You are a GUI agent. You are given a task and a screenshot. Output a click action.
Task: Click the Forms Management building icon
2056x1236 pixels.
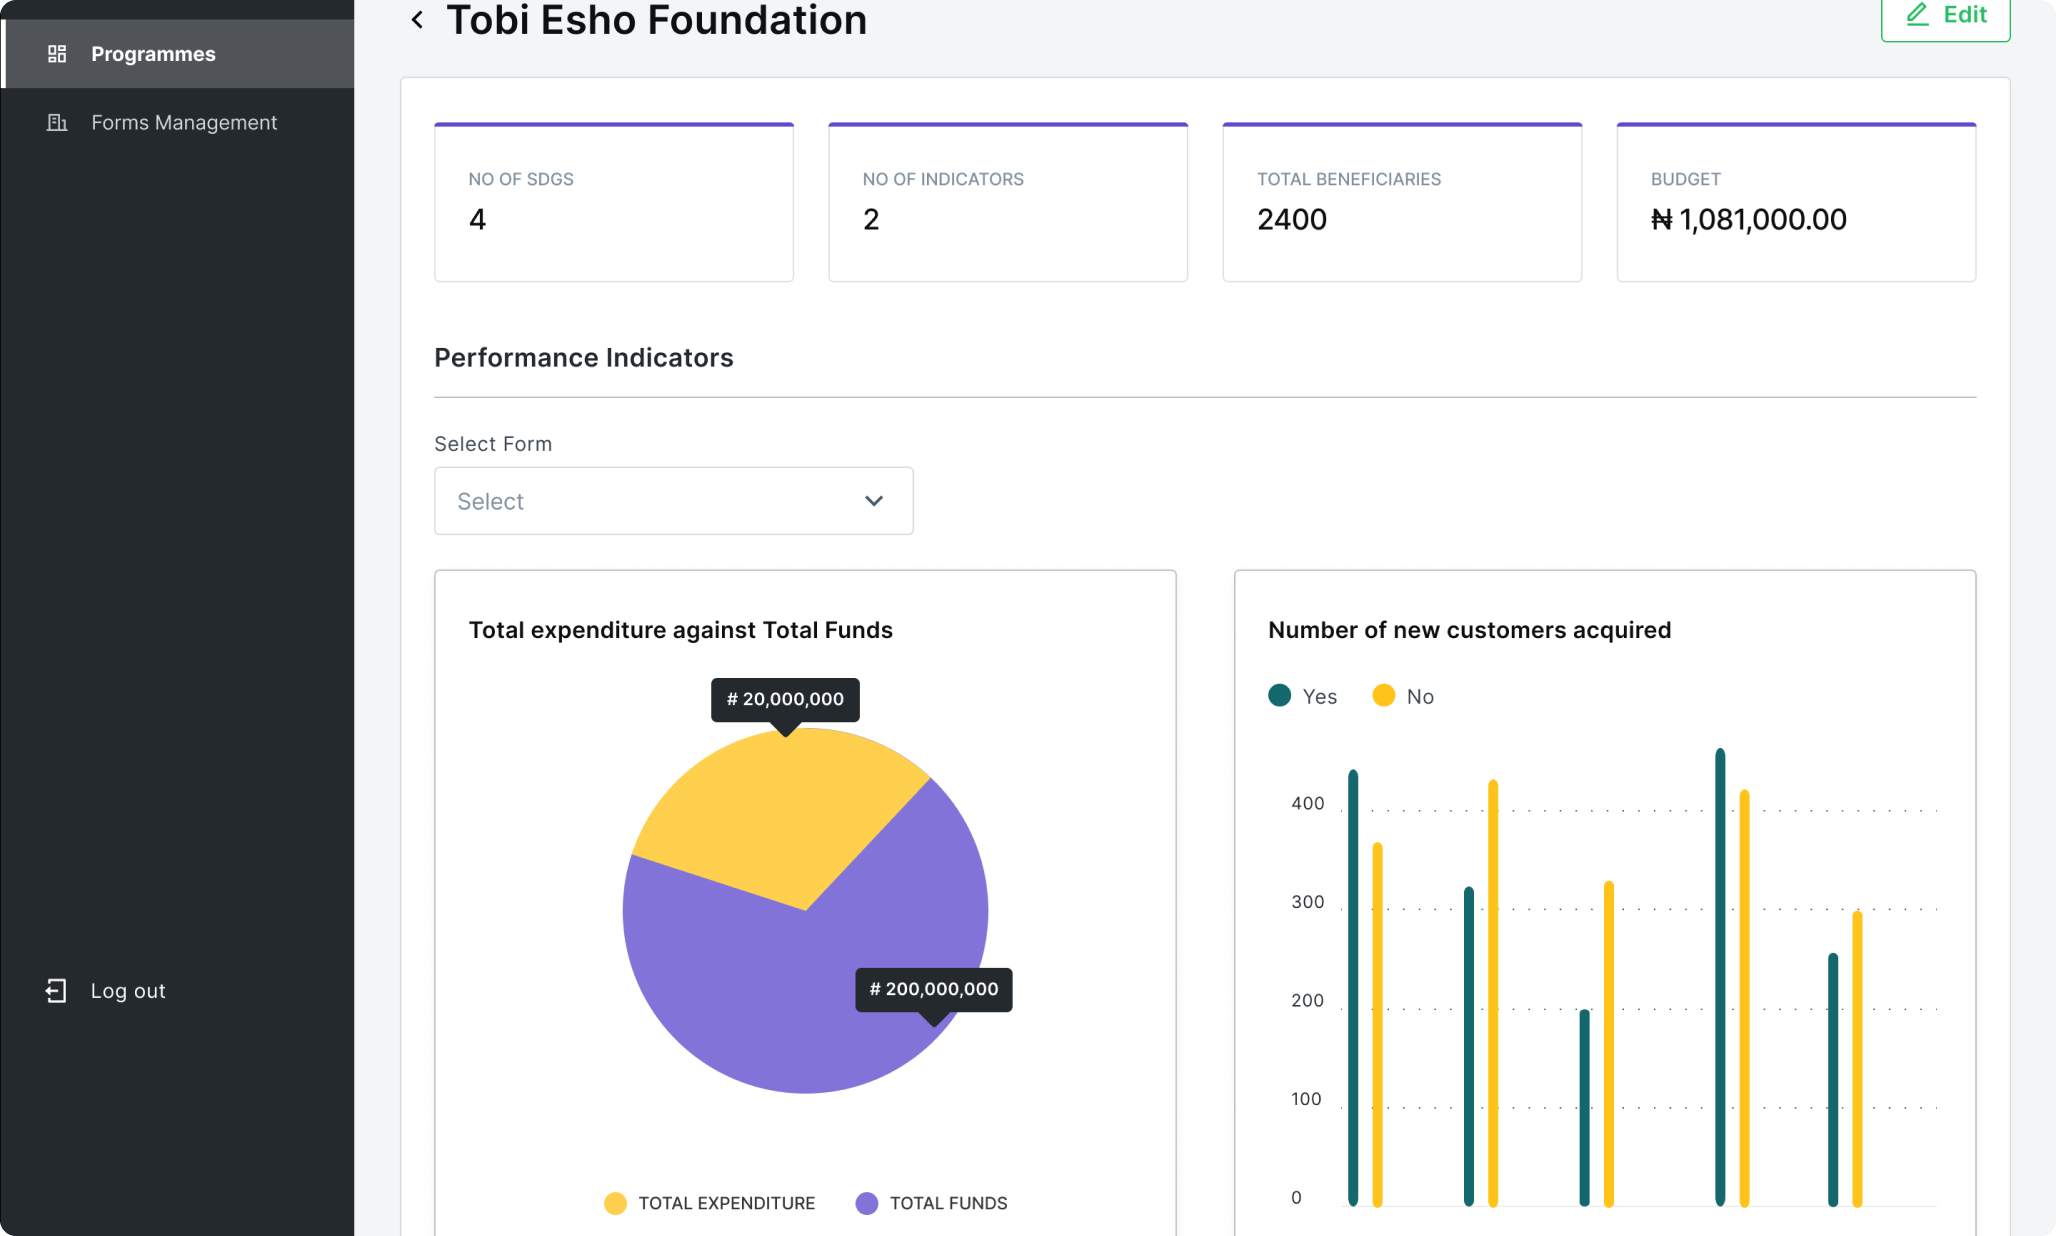coord(57,122)
